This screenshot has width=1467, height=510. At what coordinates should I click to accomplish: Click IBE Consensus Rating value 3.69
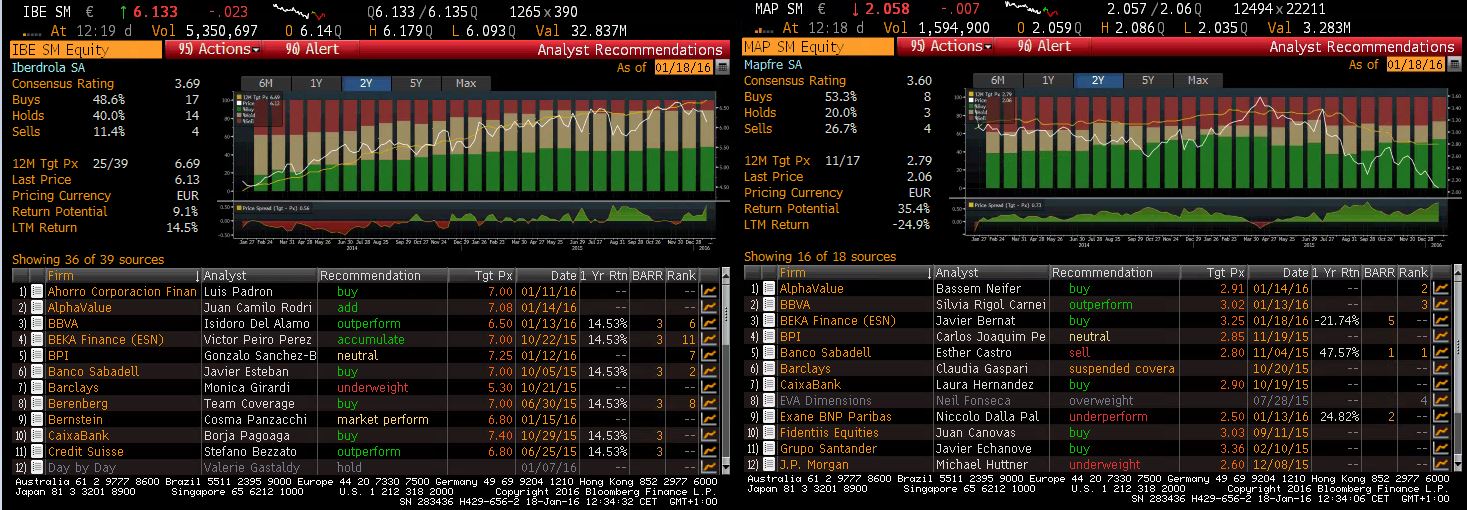[x=187, y=84]
